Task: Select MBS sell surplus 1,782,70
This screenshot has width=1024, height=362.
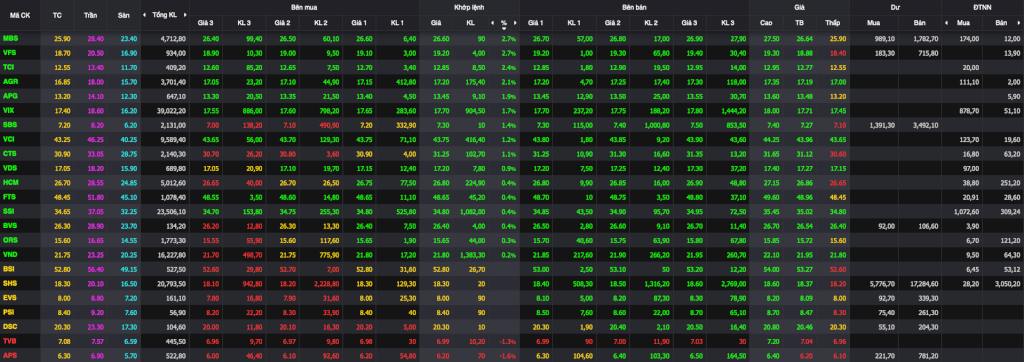Action: [x=925, y=39]
